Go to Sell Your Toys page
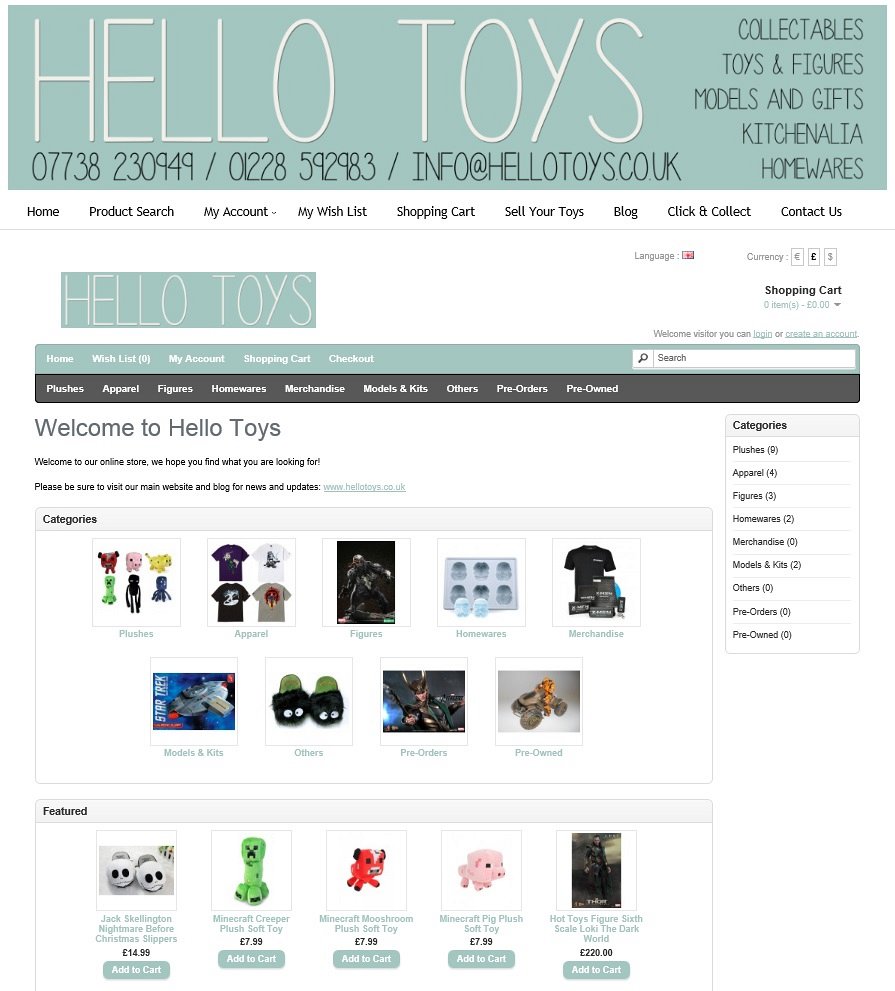895x991 pixels. (544, 212)
